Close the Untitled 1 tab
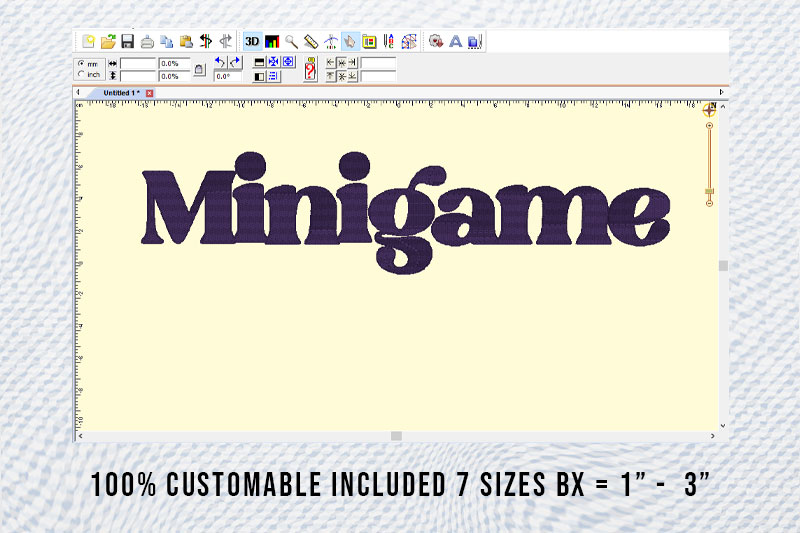This screenshot has height=533, width=800. pyautogui.click(x=149, y=93)
